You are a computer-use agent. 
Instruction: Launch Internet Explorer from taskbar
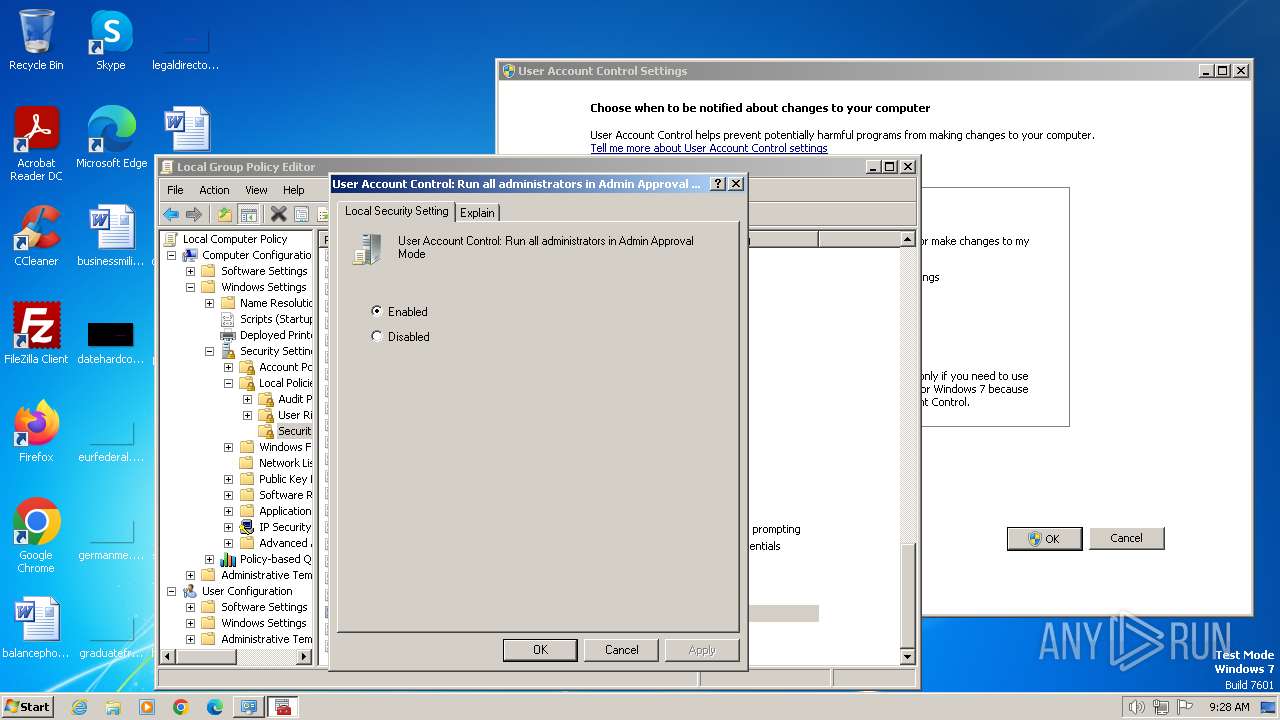tap(79, 707)
